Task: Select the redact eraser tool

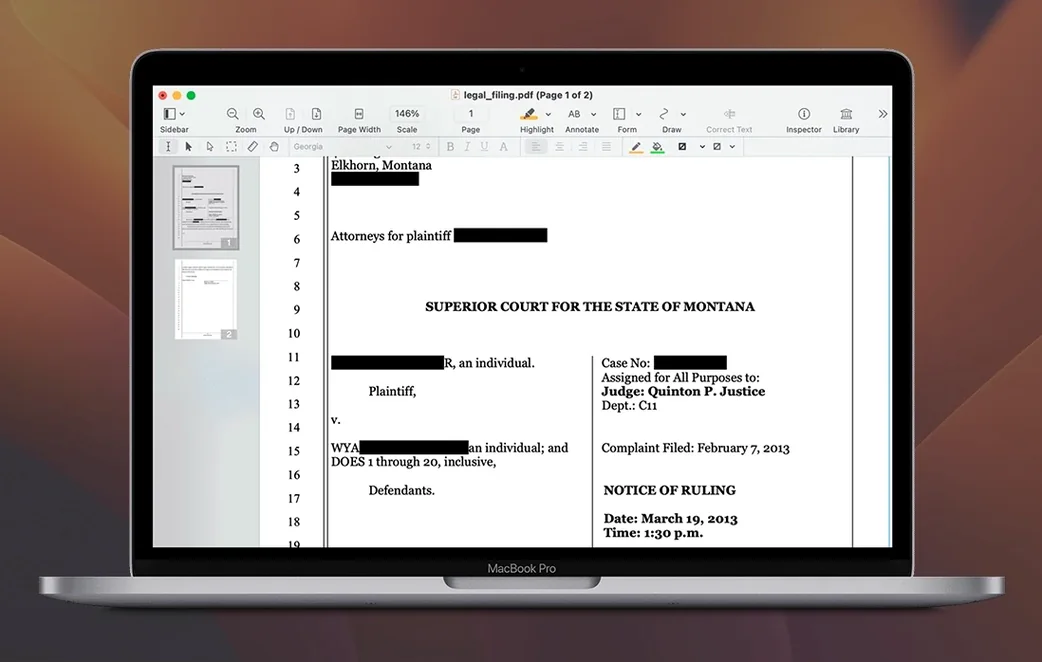Action: 253,146
